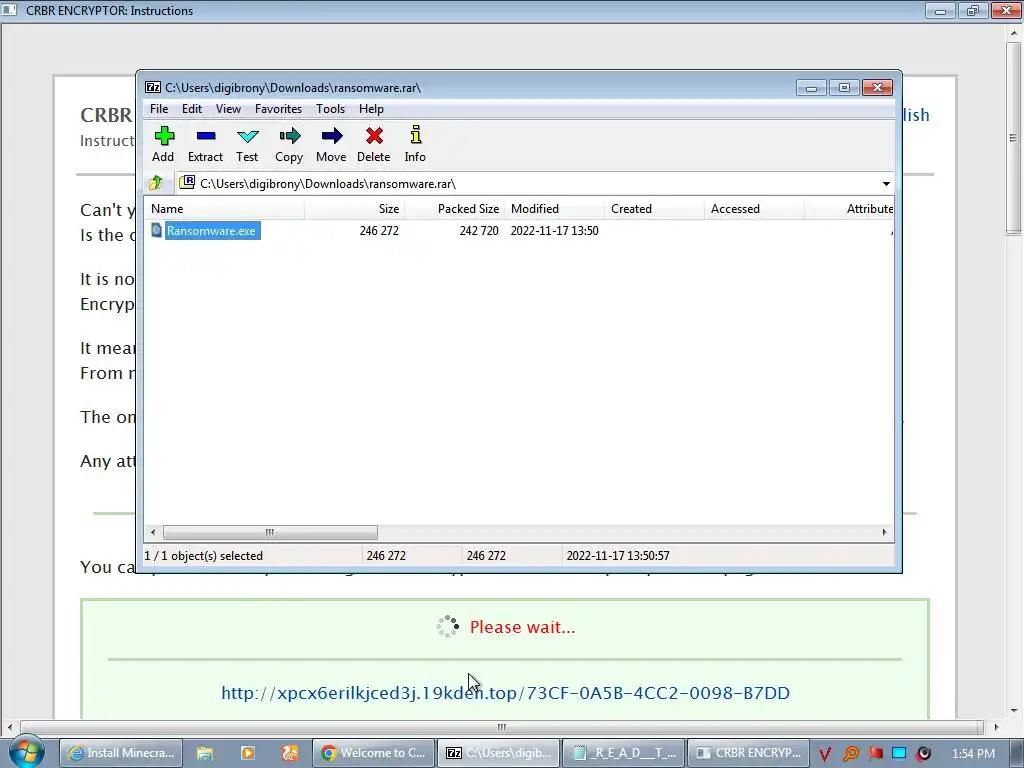Click the 1:54 PM system clock
This screenshot has height=768, width=1024.
click(x=974, y=754)
